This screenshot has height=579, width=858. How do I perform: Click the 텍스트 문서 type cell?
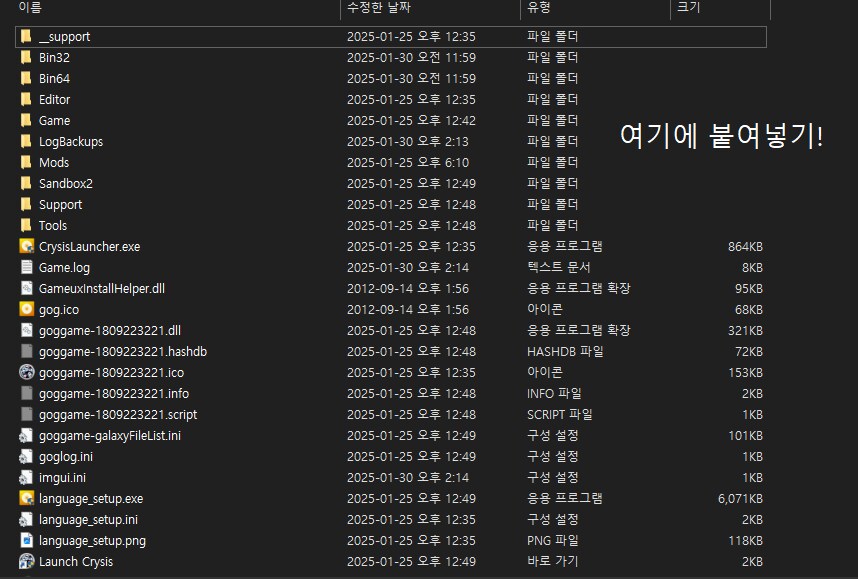click(x=558, y=267)
